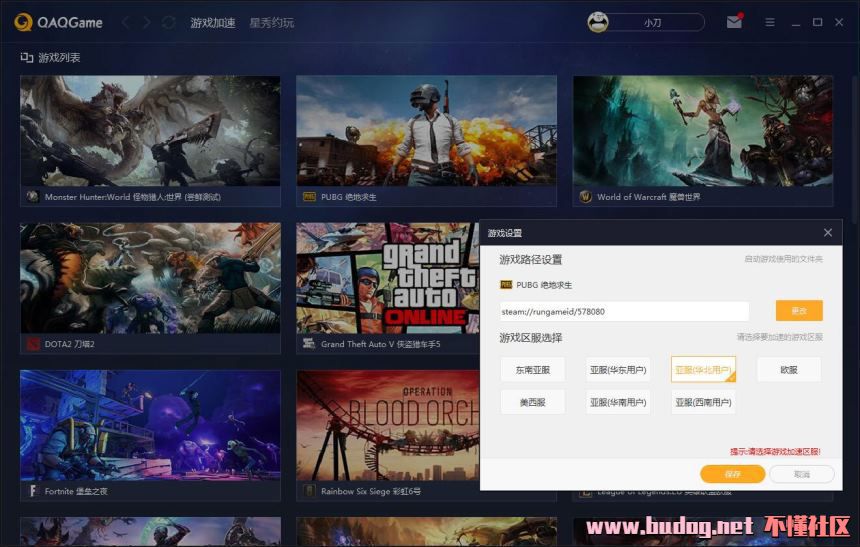Select the 东南亚服 region
Image resolution: width=860 pixels, height=547 pixels.
coord(532,370)
